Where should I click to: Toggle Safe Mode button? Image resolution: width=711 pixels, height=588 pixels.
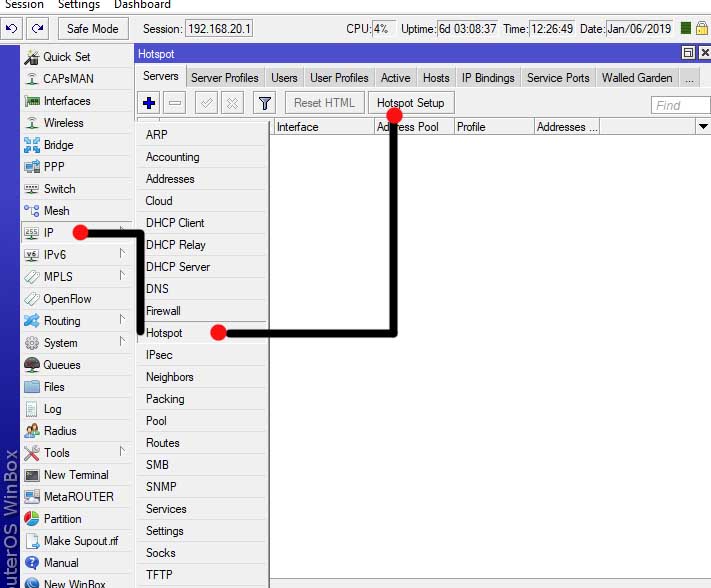[93, 29]
